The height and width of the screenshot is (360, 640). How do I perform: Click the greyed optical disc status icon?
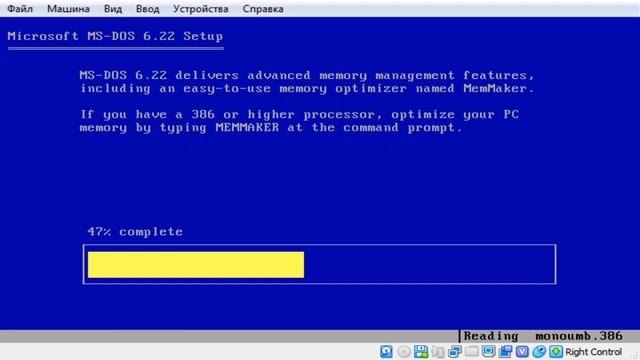(x=404, y=351)
